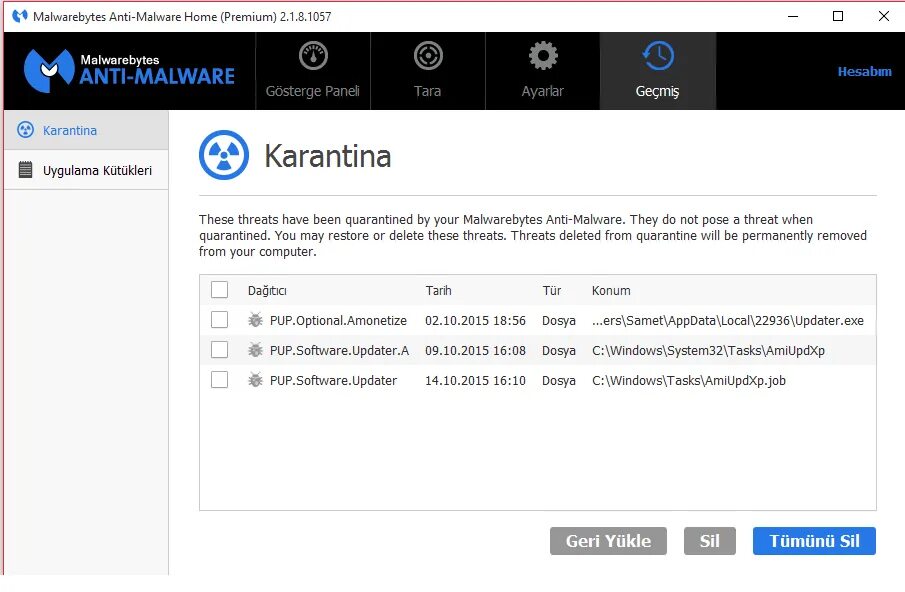The image size is (905, 592).
Task: Open the Hesabım account link
Action: point(865,72)
